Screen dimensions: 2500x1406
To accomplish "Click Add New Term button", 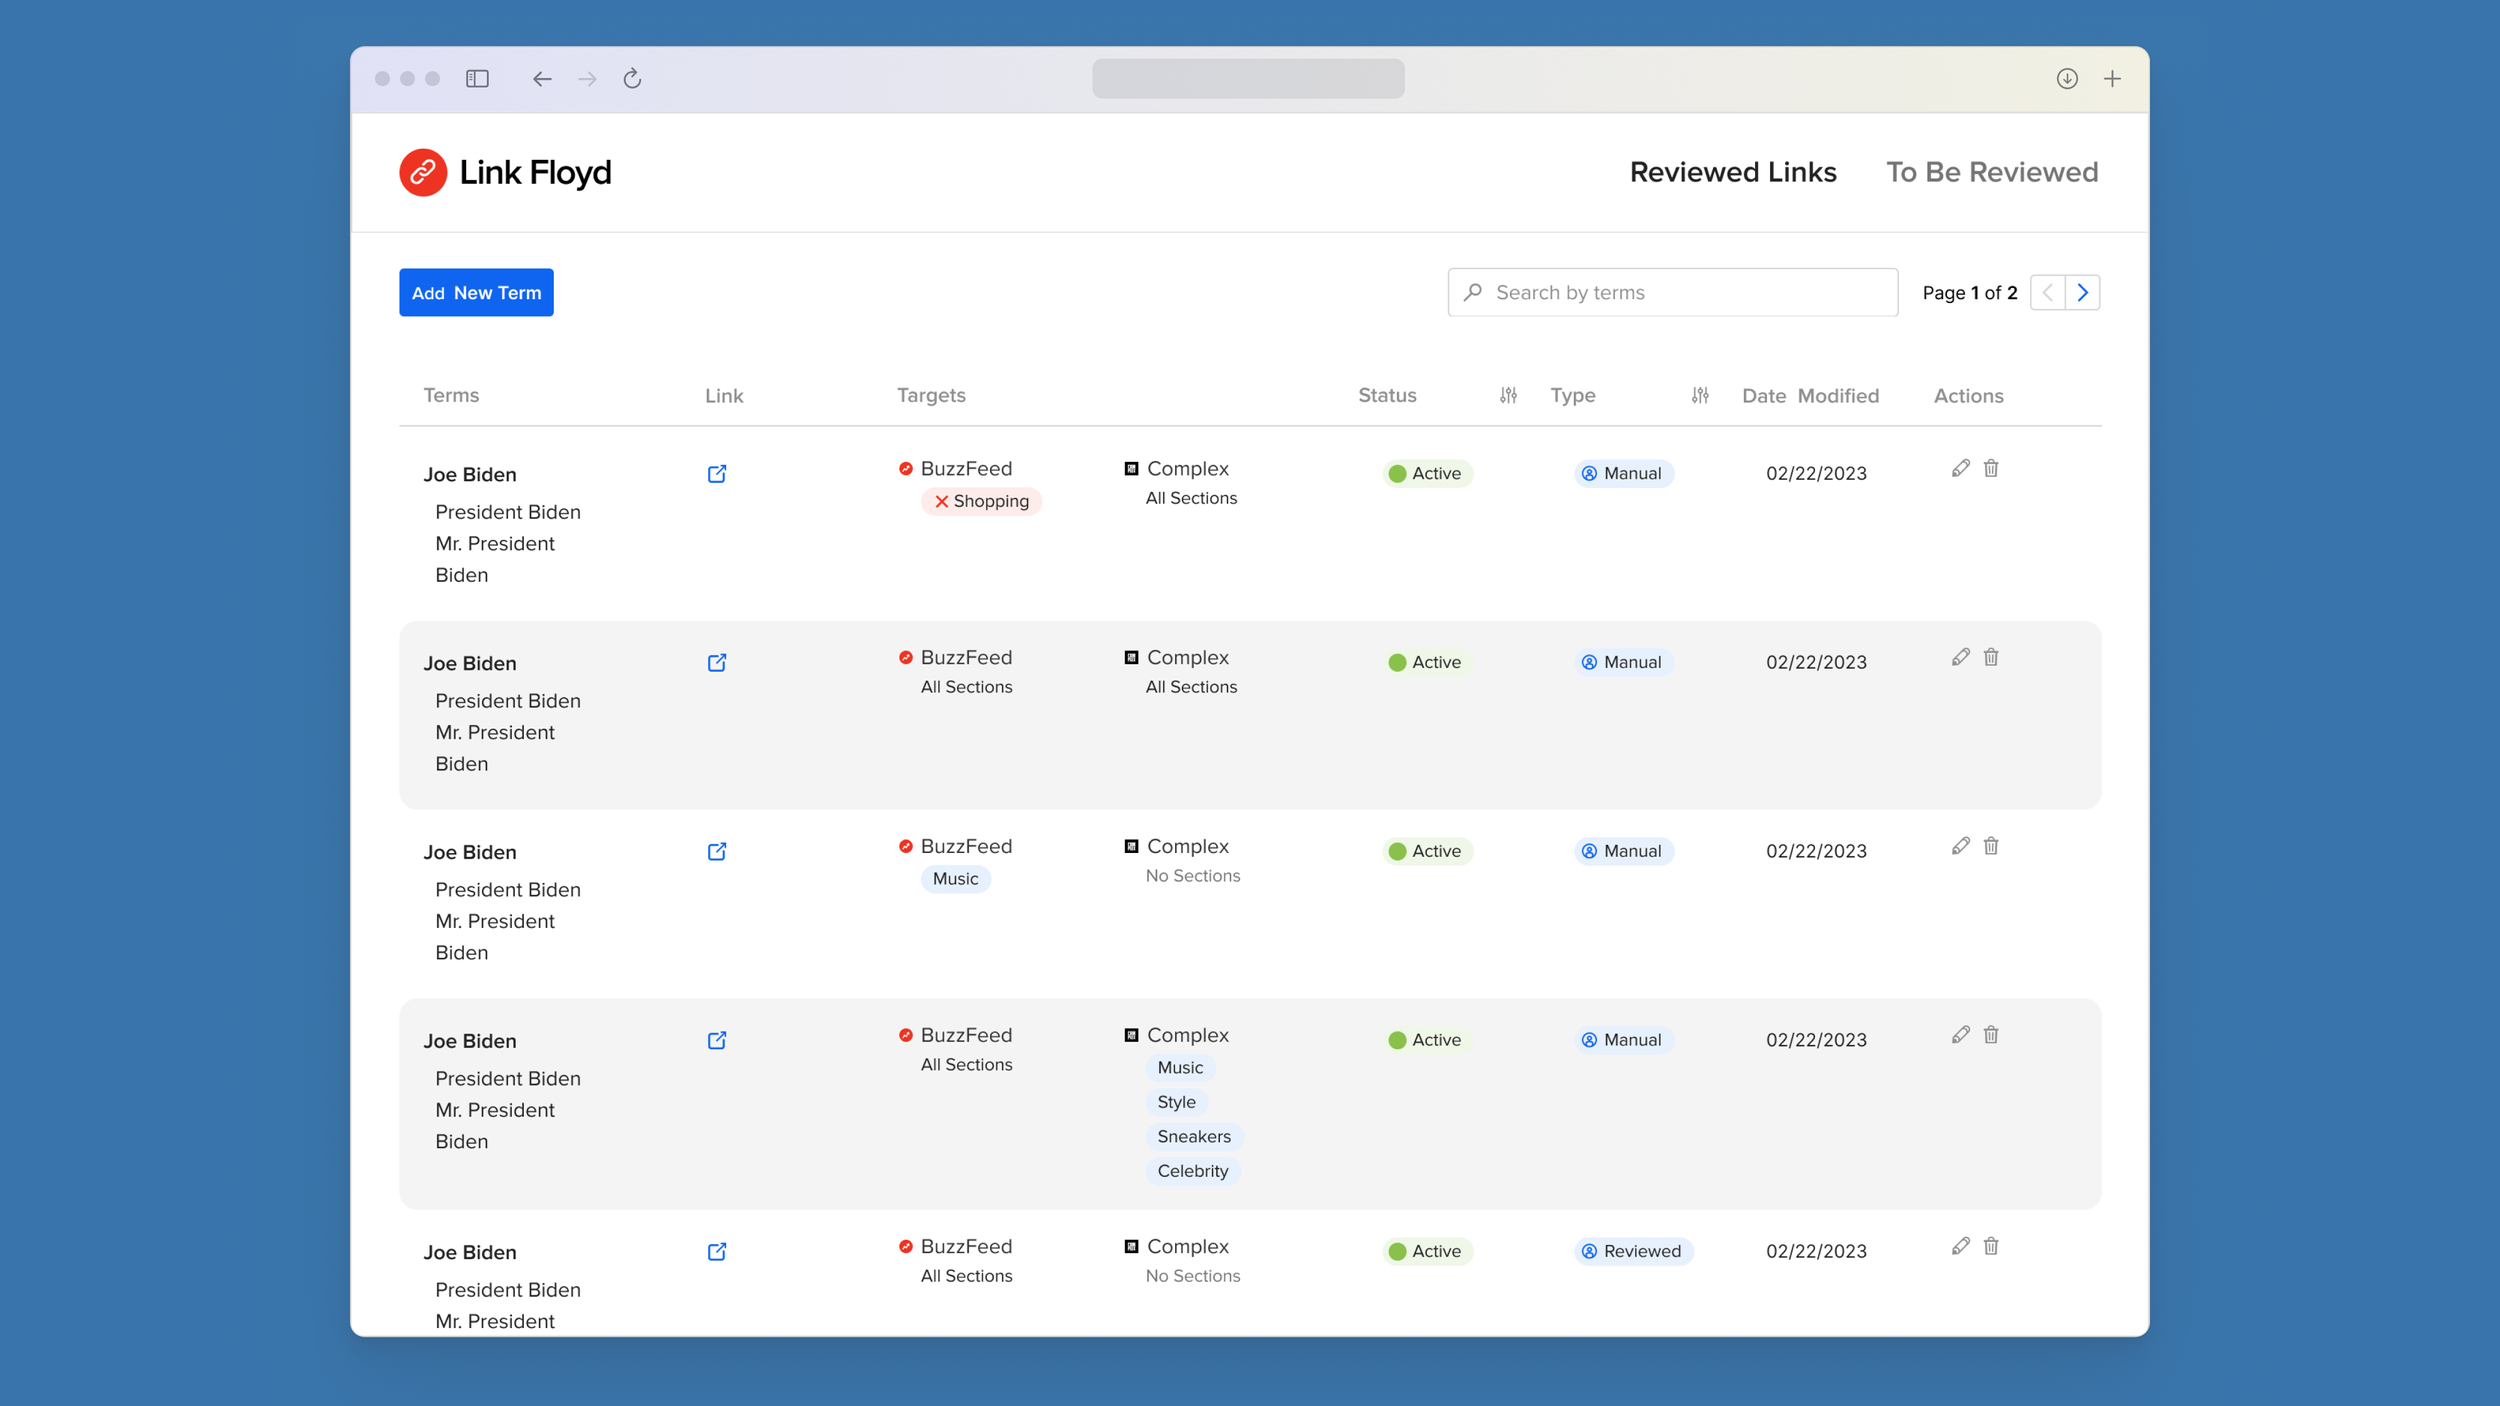I will [x=476, y=293].
